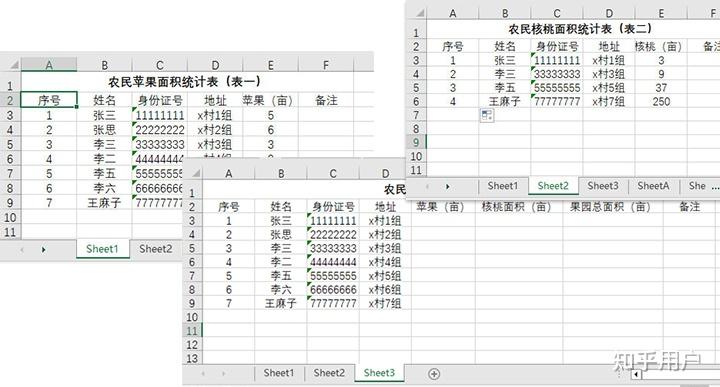Click title 农民苹果面积统计表（表一）
This screenshot has height=387, width=720.
pyautogui.click(x=185, y=82)
